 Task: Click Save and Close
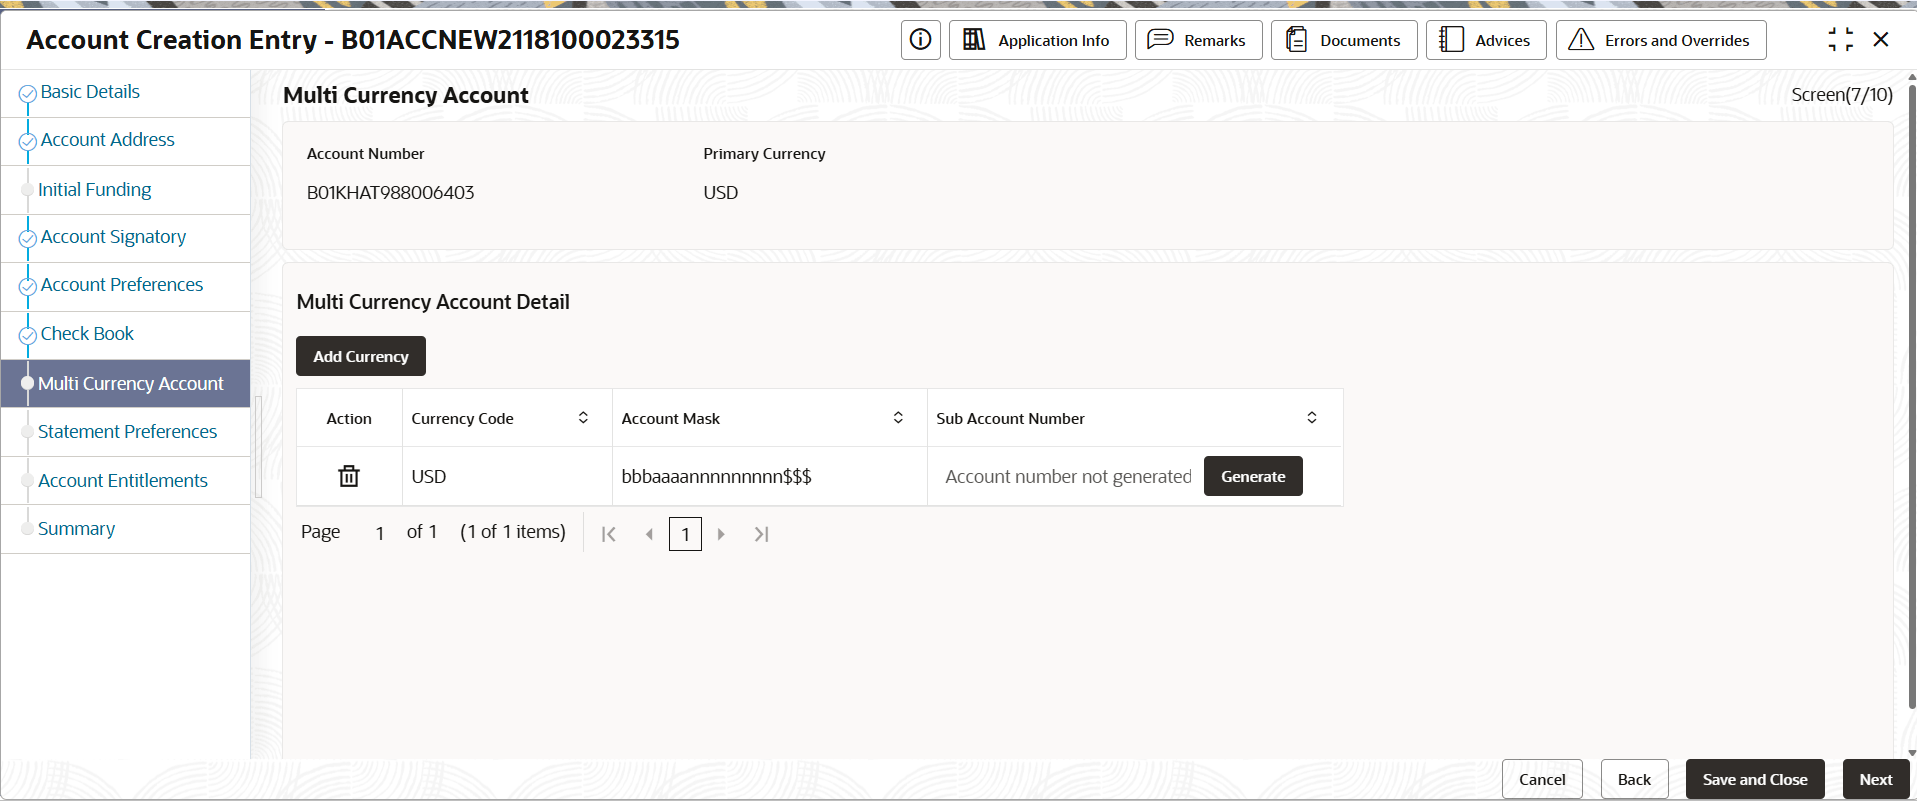point(1755,779)
